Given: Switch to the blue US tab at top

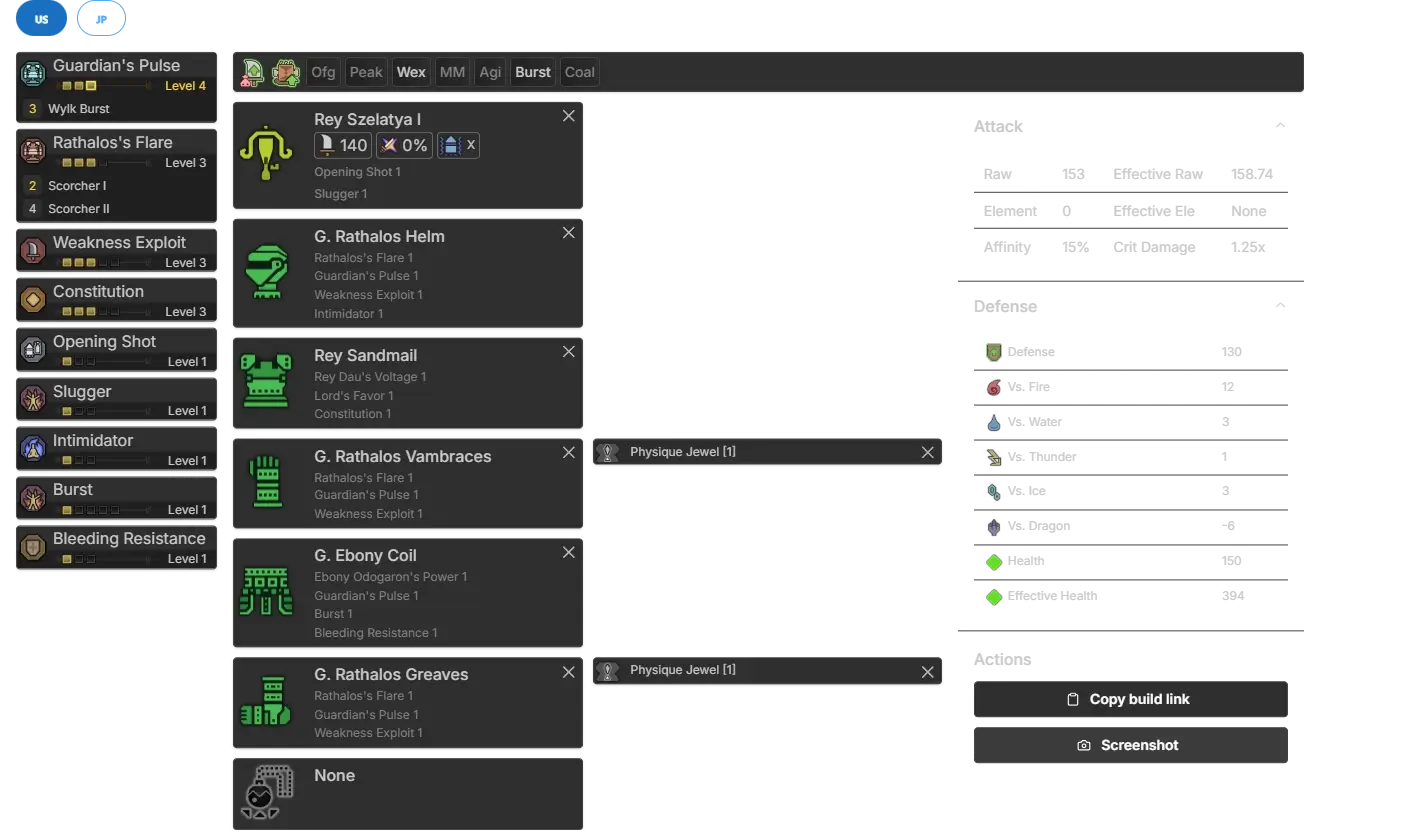Looking at the screenshot, I should (x=41, y=19).
